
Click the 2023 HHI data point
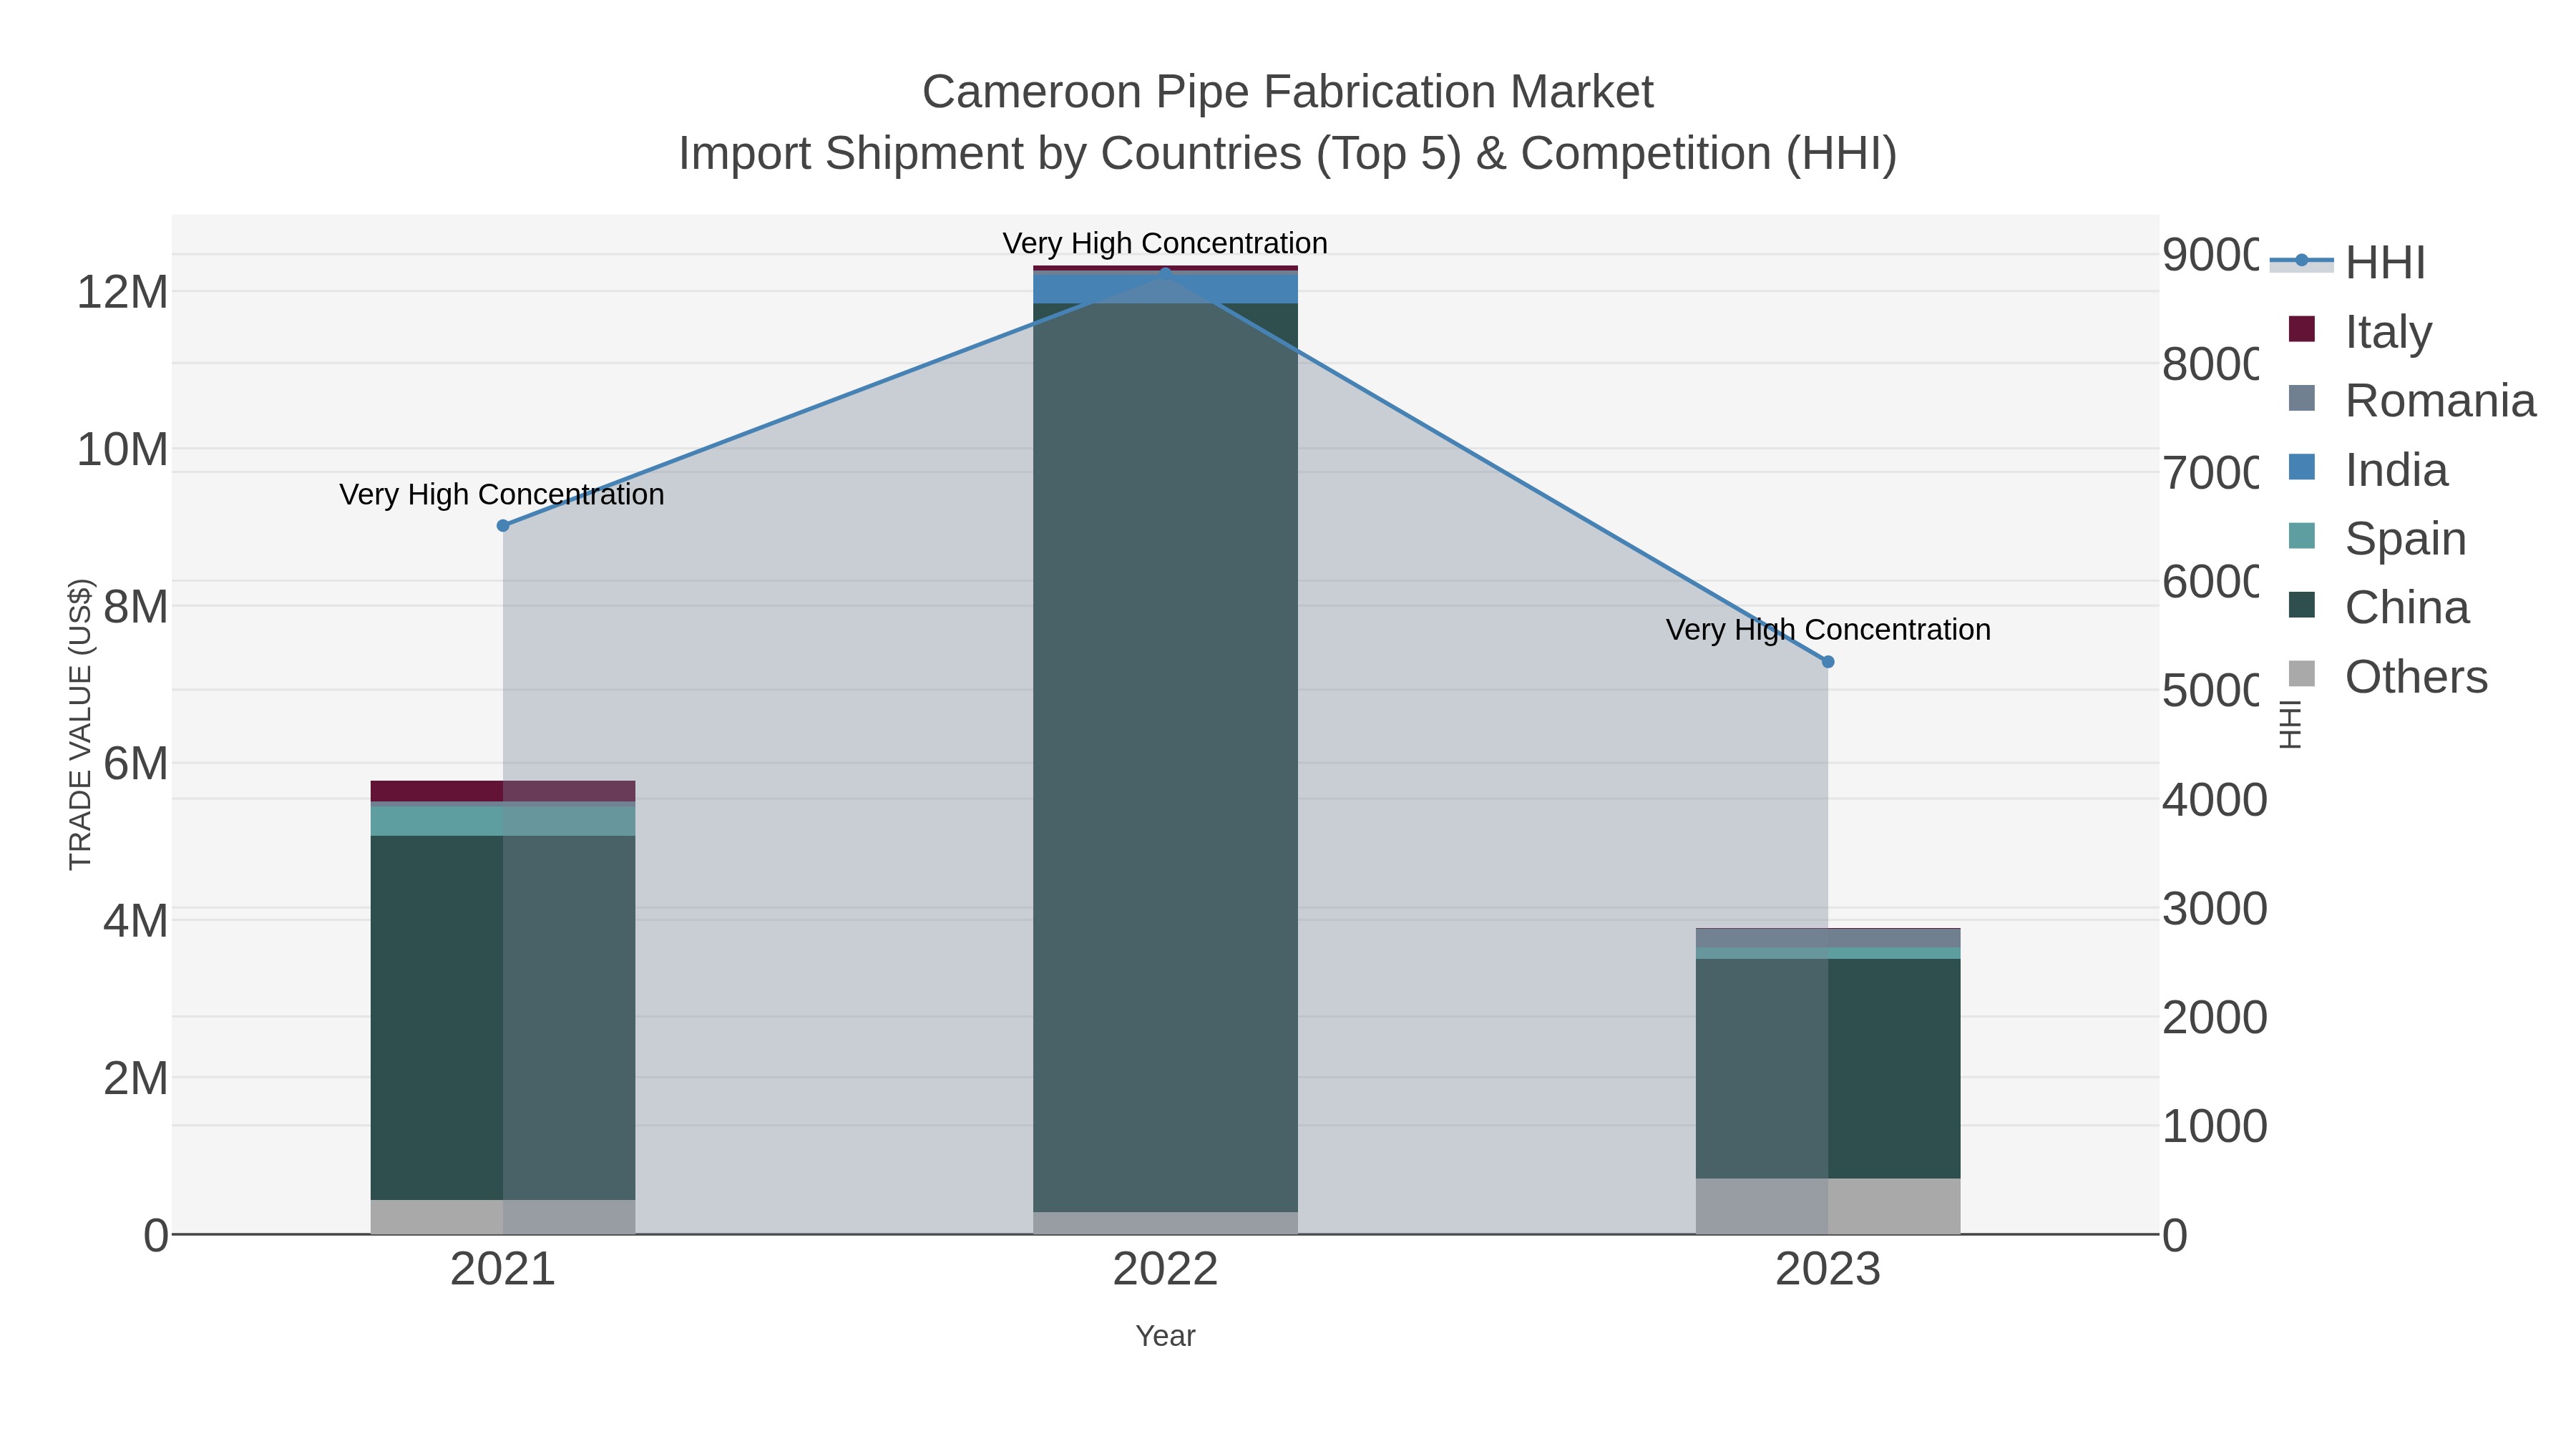(x=1828, y=662)
